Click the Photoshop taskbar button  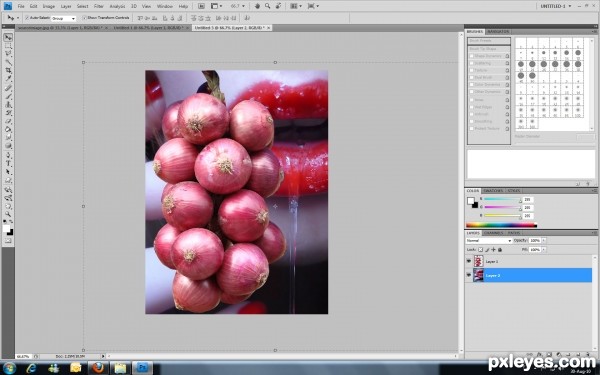[x=142, y=368]
